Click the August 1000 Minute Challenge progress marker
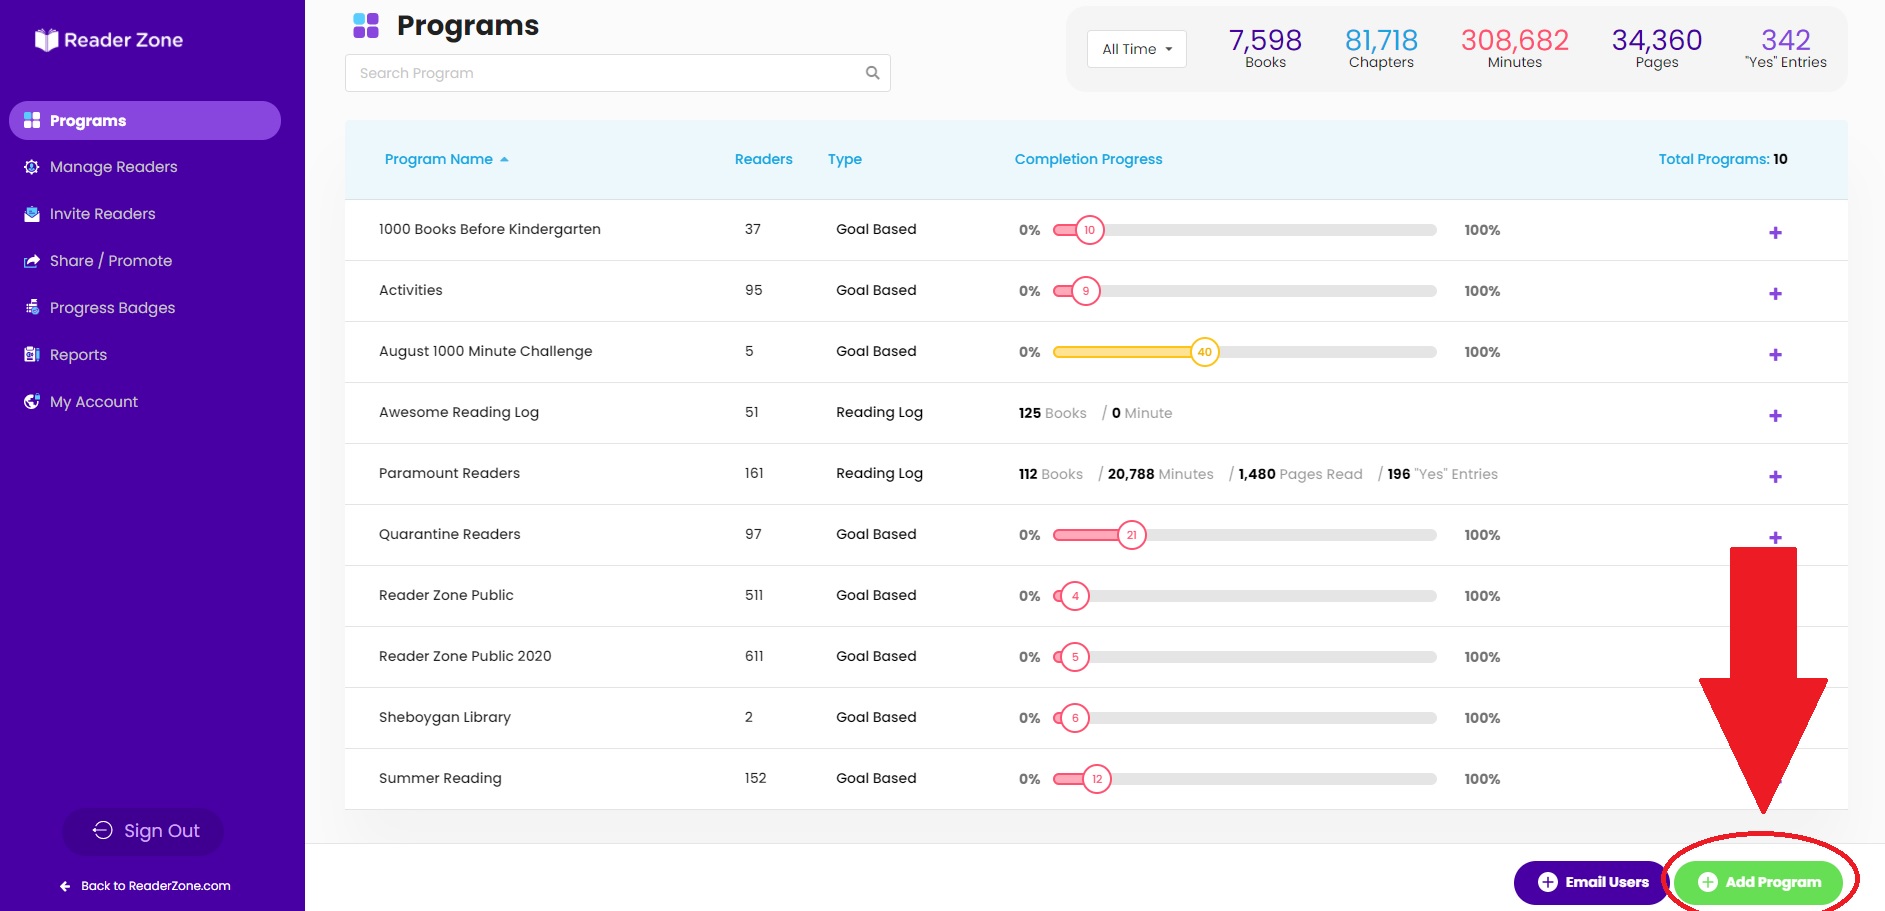Screen dimensions: 1885x911 click(x=1205, y=352)
